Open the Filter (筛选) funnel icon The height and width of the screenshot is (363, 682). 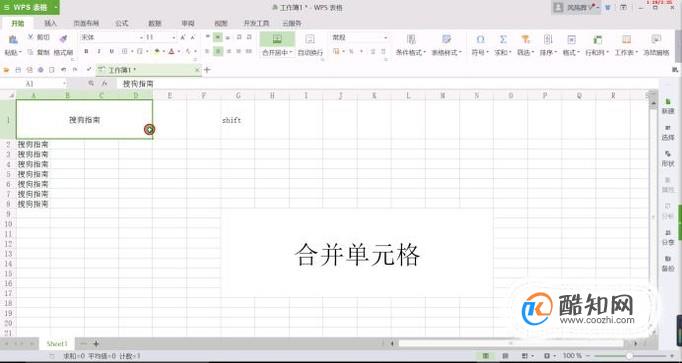pyautogui.click(x=525, y=40)
